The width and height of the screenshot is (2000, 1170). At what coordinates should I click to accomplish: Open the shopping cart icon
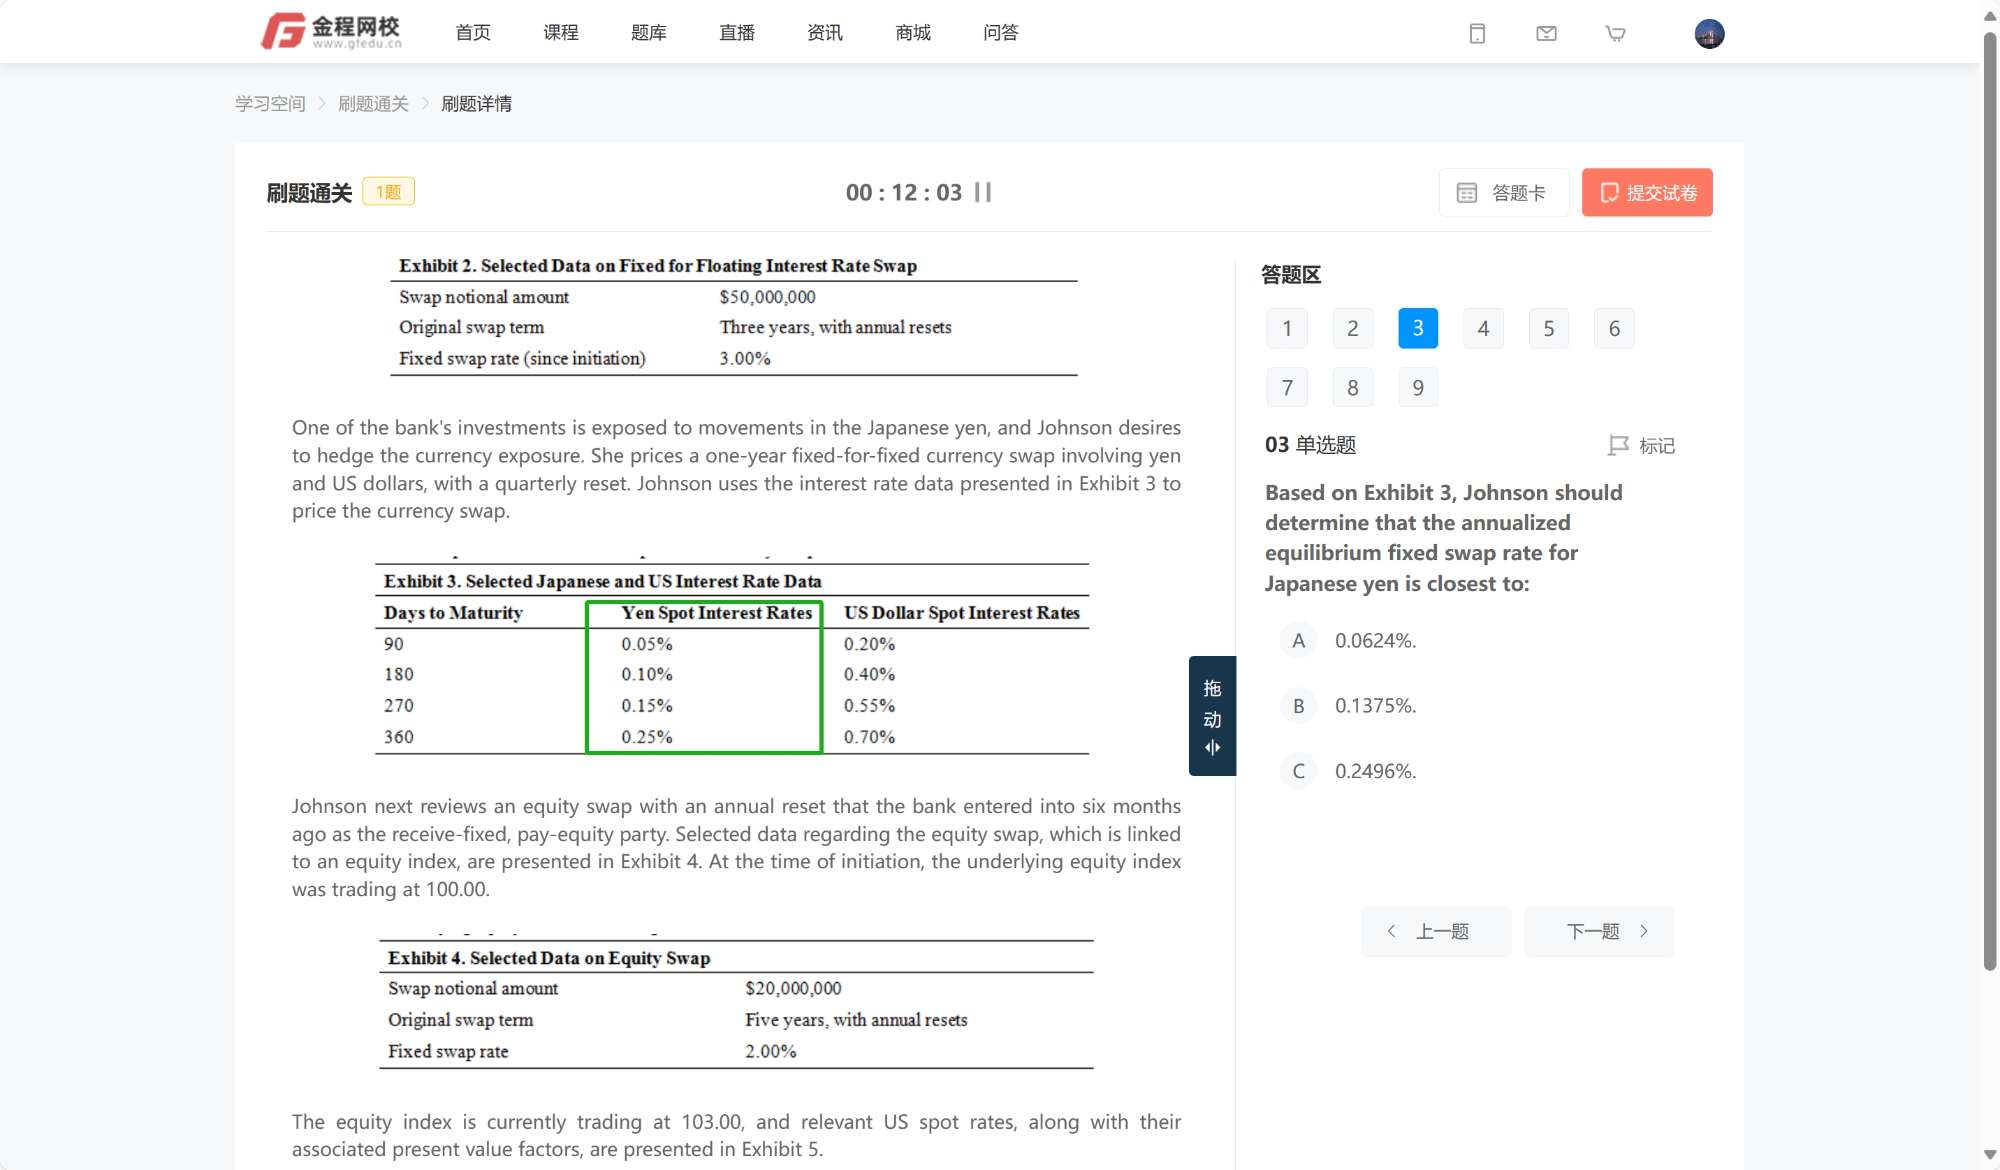point(1615,34)
